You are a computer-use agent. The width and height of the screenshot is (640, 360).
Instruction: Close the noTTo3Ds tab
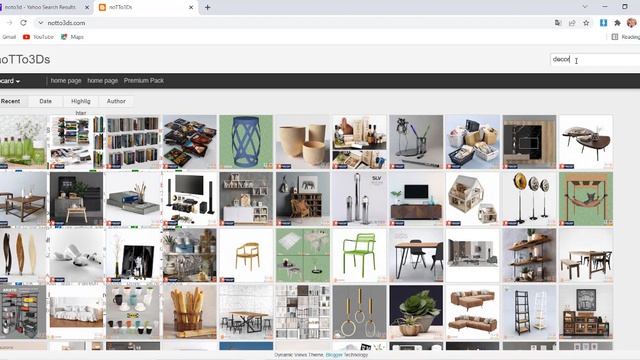(x=191, y=7)
